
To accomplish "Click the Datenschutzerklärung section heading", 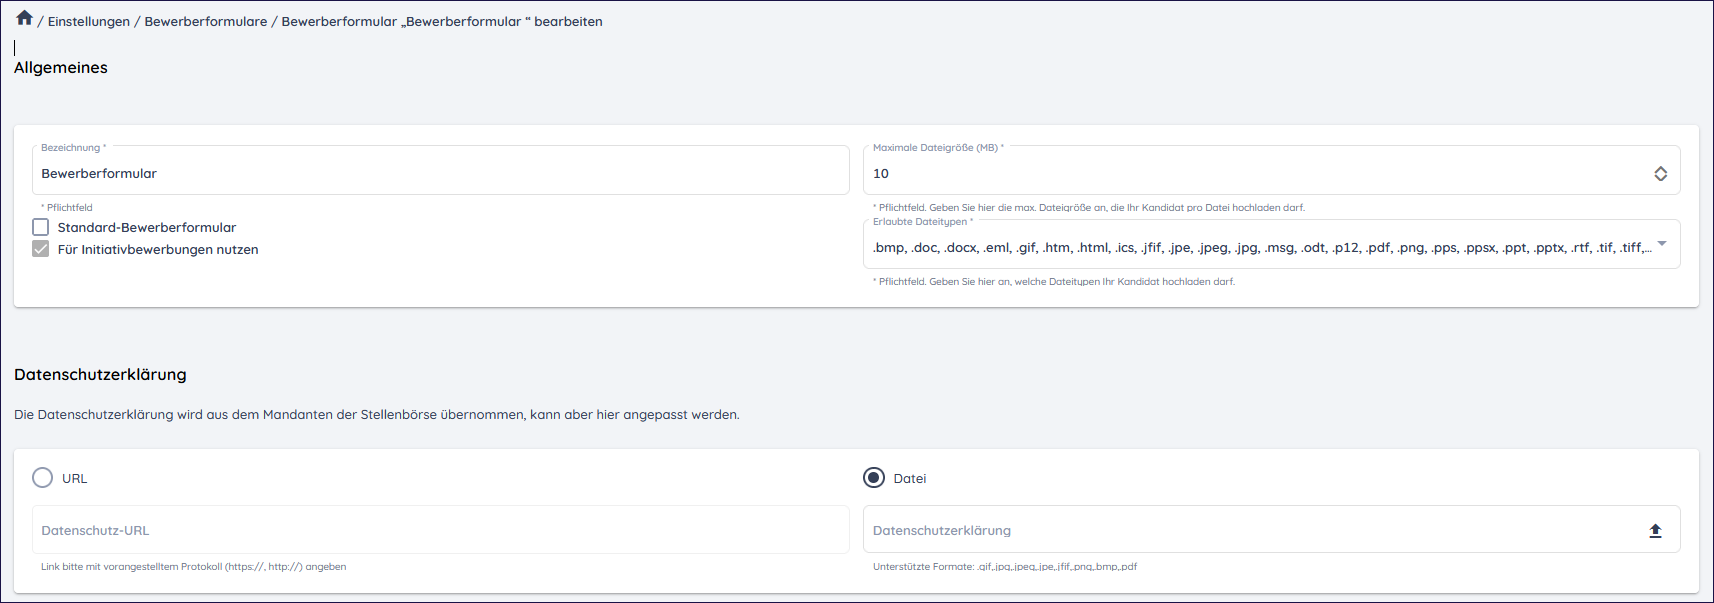I will (x=100, y=375).
